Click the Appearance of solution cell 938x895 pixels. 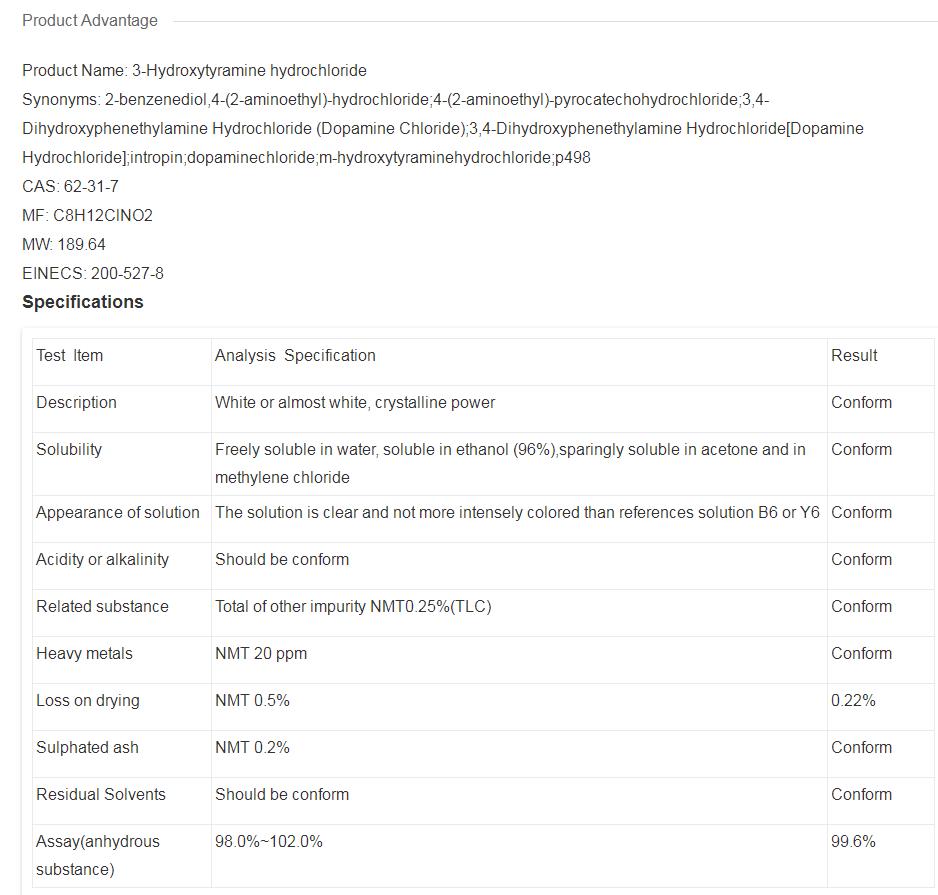(118, 513)
